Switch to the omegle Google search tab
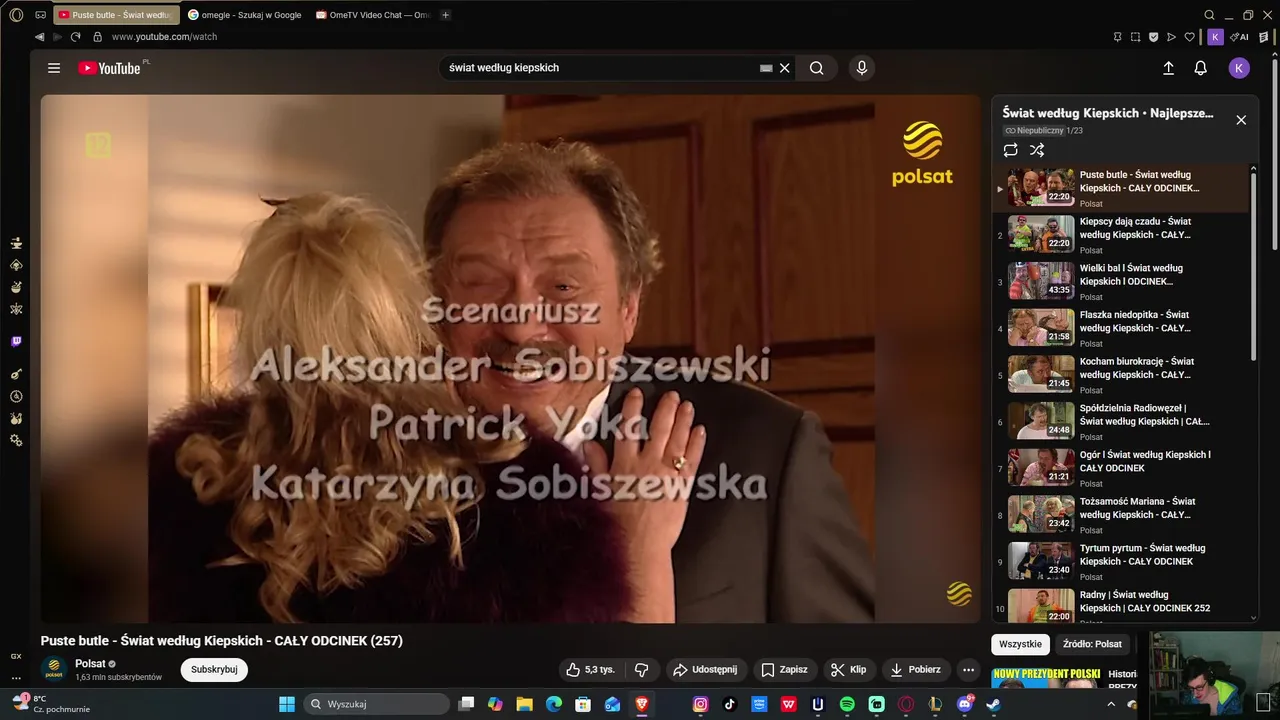 point(245,15)
